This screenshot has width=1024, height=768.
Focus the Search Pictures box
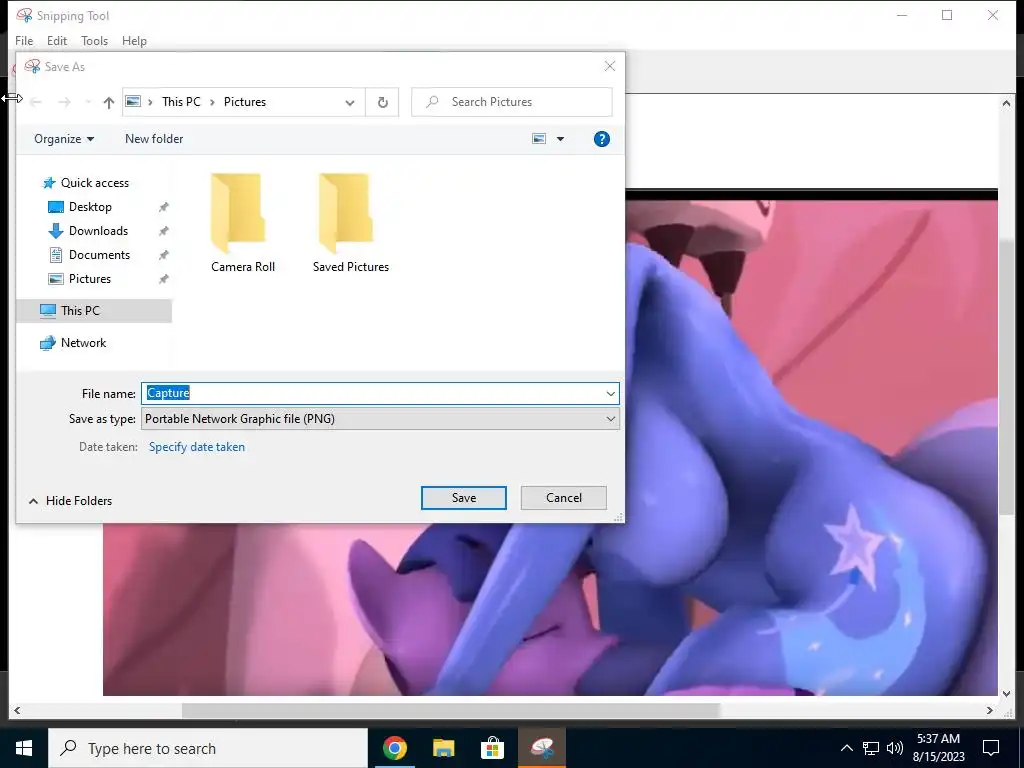(x=512, y=102)
